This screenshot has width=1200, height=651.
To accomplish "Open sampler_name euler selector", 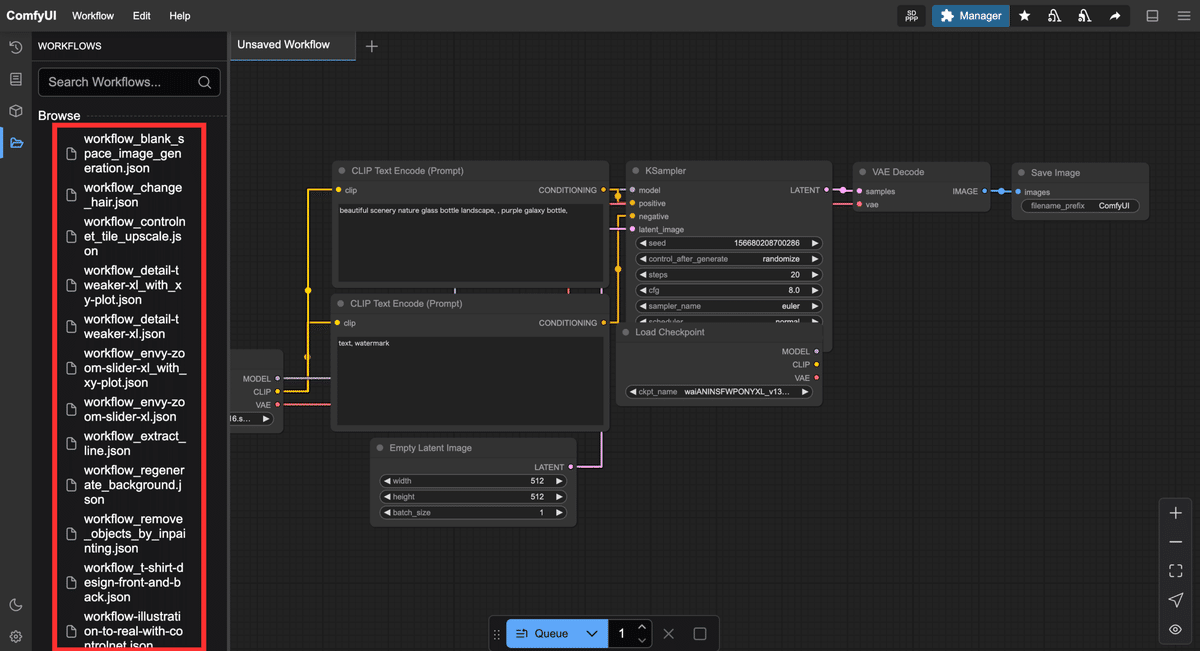I will (x=730, y=306).
